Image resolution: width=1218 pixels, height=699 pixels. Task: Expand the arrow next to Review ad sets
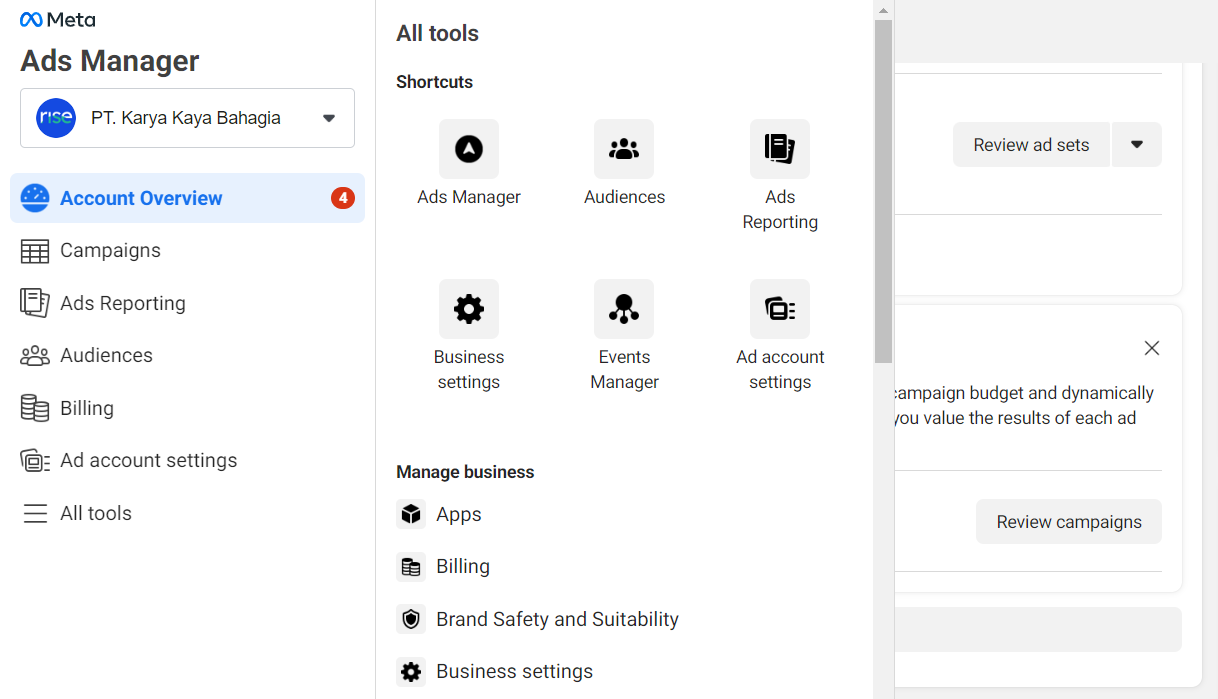(1136, 145)
